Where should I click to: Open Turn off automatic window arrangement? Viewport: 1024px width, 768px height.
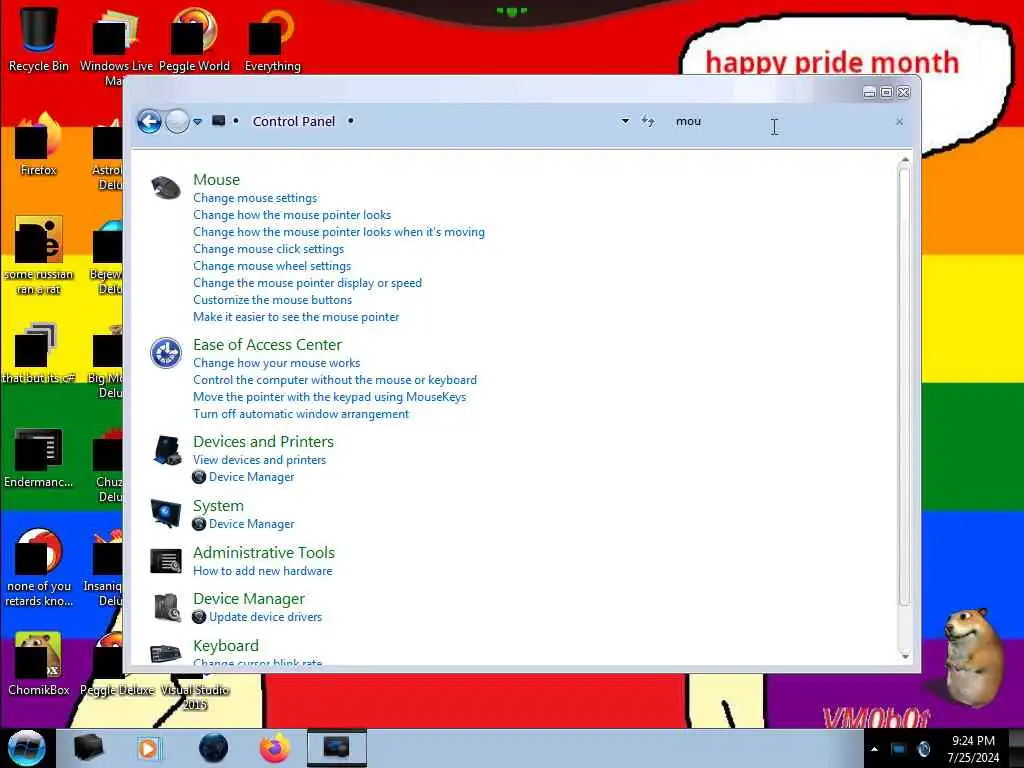coord(301,414)
